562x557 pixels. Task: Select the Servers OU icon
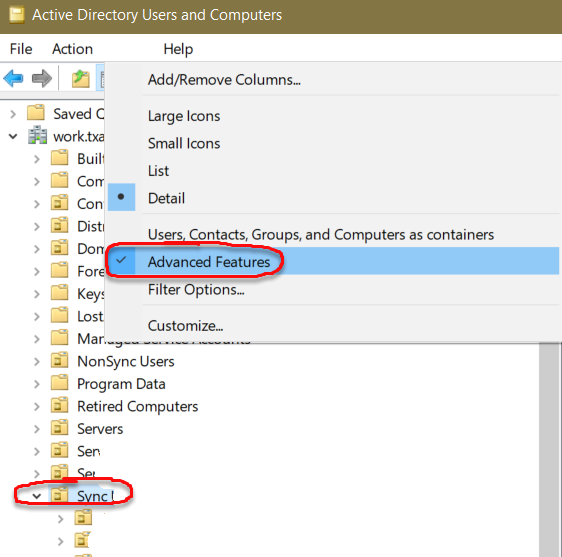(x=59, y=428)
